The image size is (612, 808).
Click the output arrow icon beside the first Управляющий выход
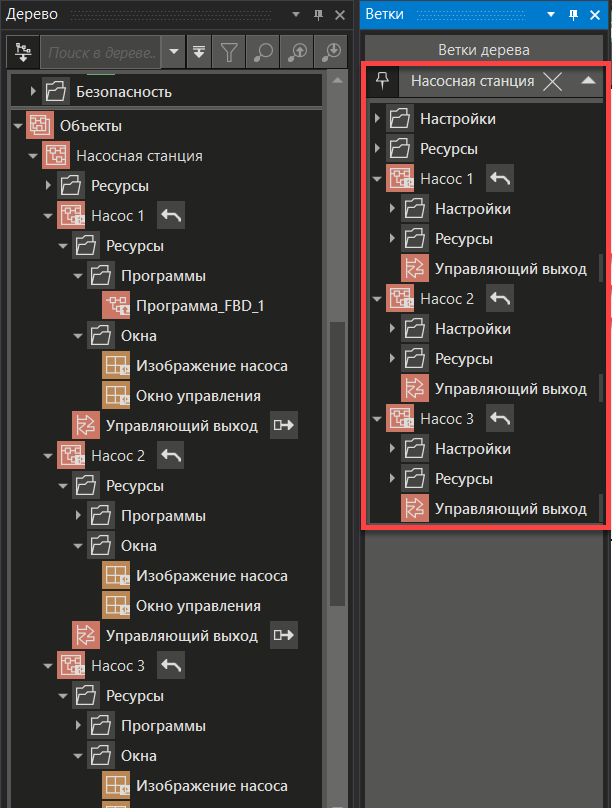285,426
